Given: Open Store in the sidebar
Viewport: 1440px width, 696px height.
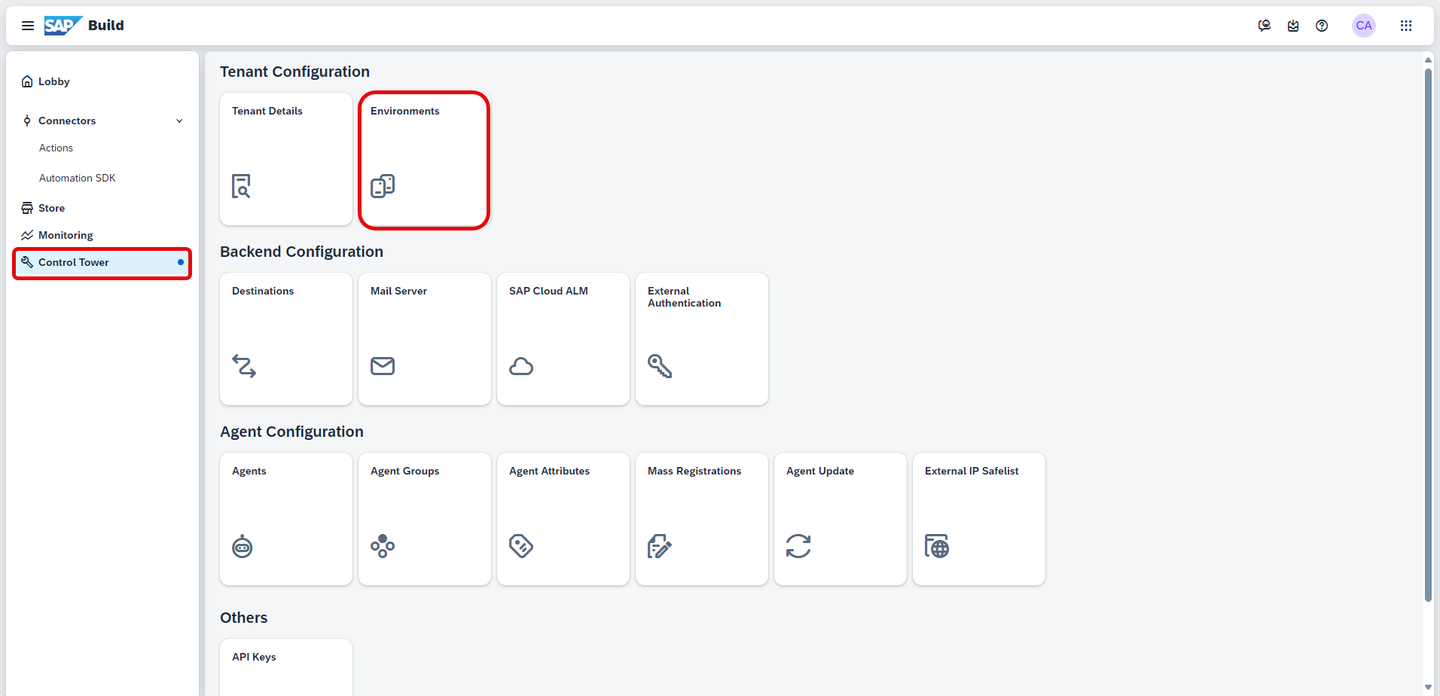Looking at the screenshot, I should pos(102,208).
